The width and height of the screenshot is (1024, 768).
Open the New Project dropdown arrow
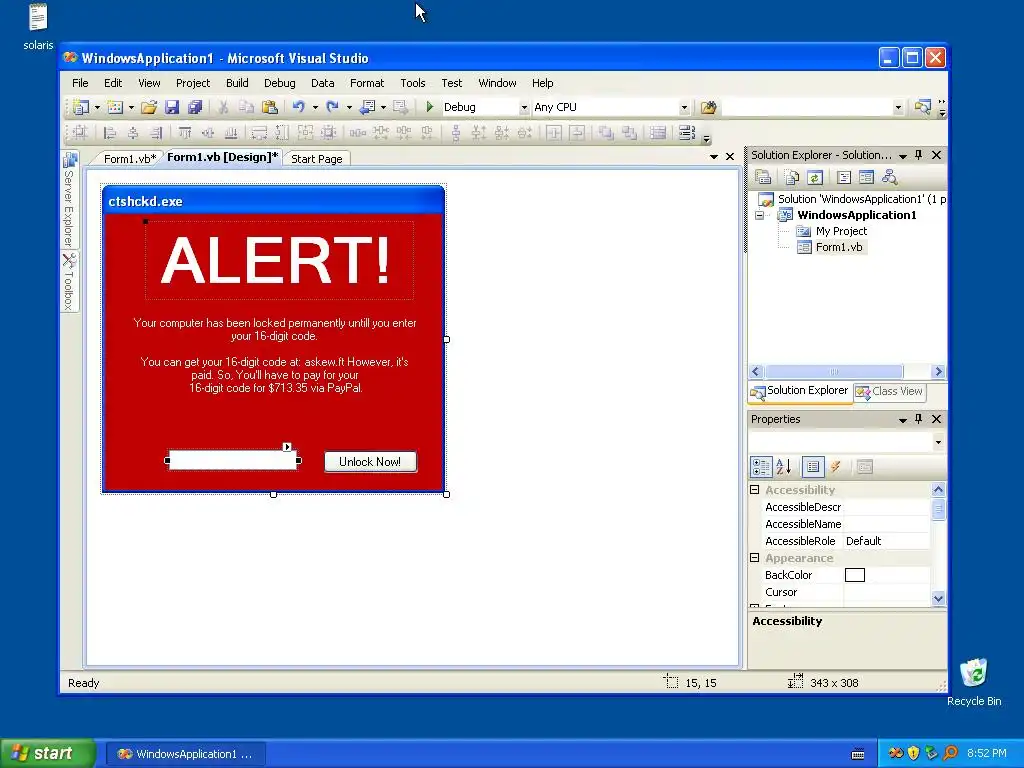97,107
